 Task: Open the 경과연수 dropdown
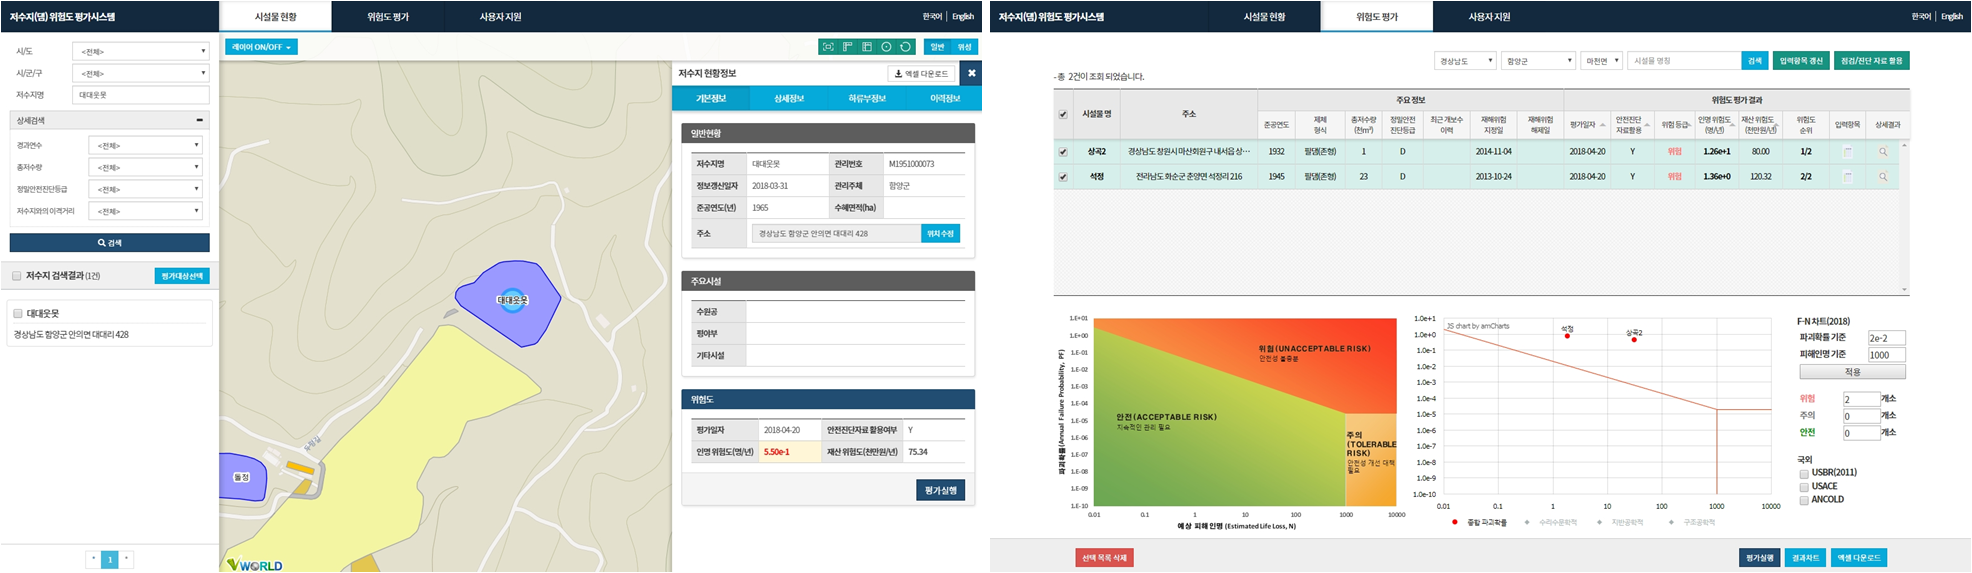(146, 145)
